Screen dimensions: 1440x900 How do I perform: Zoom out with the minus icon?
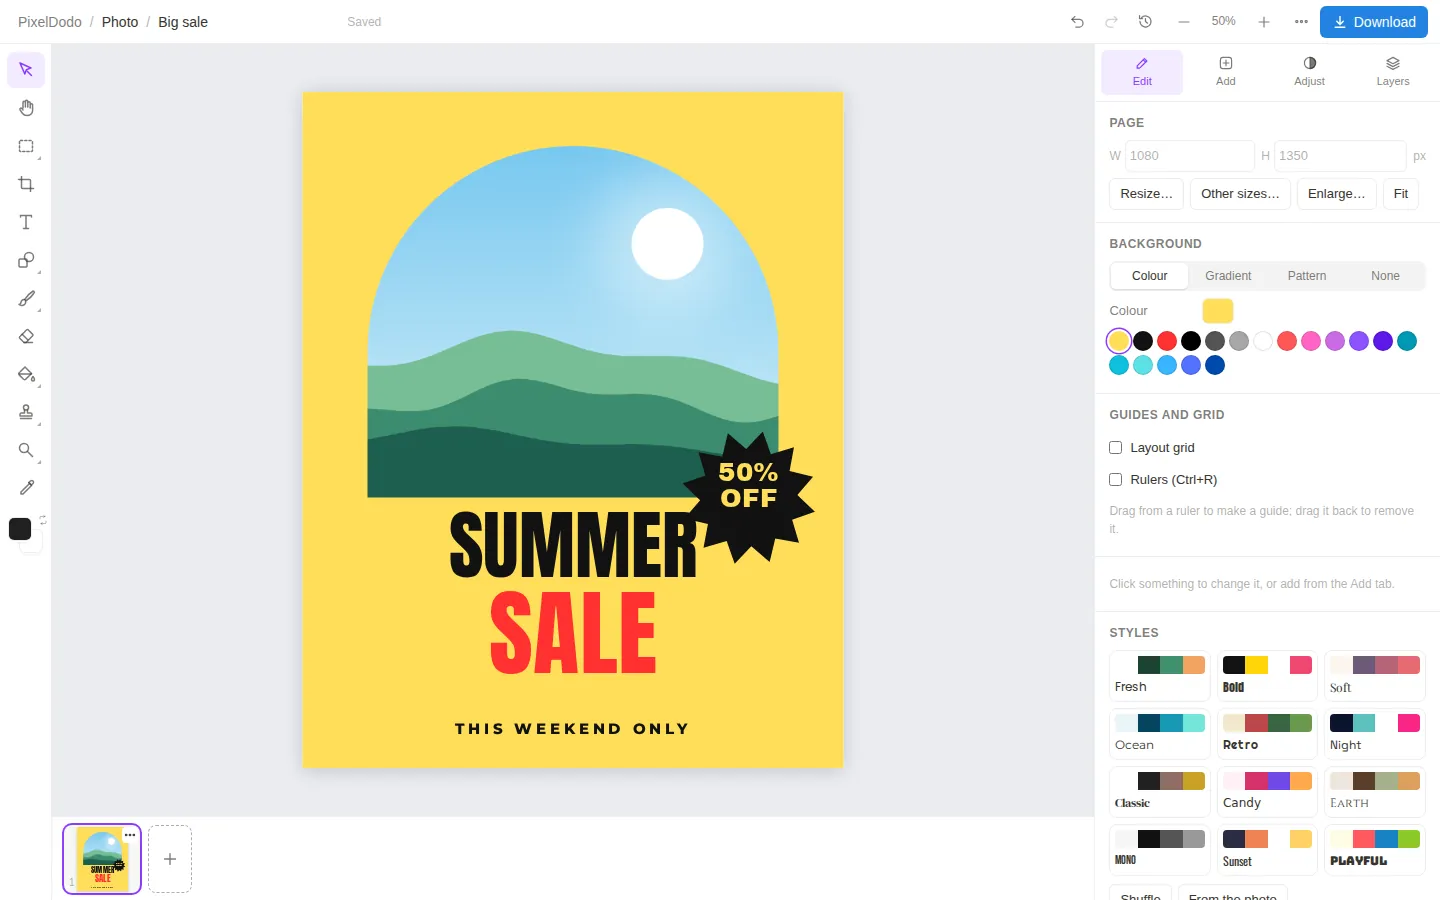(1184, 22)
